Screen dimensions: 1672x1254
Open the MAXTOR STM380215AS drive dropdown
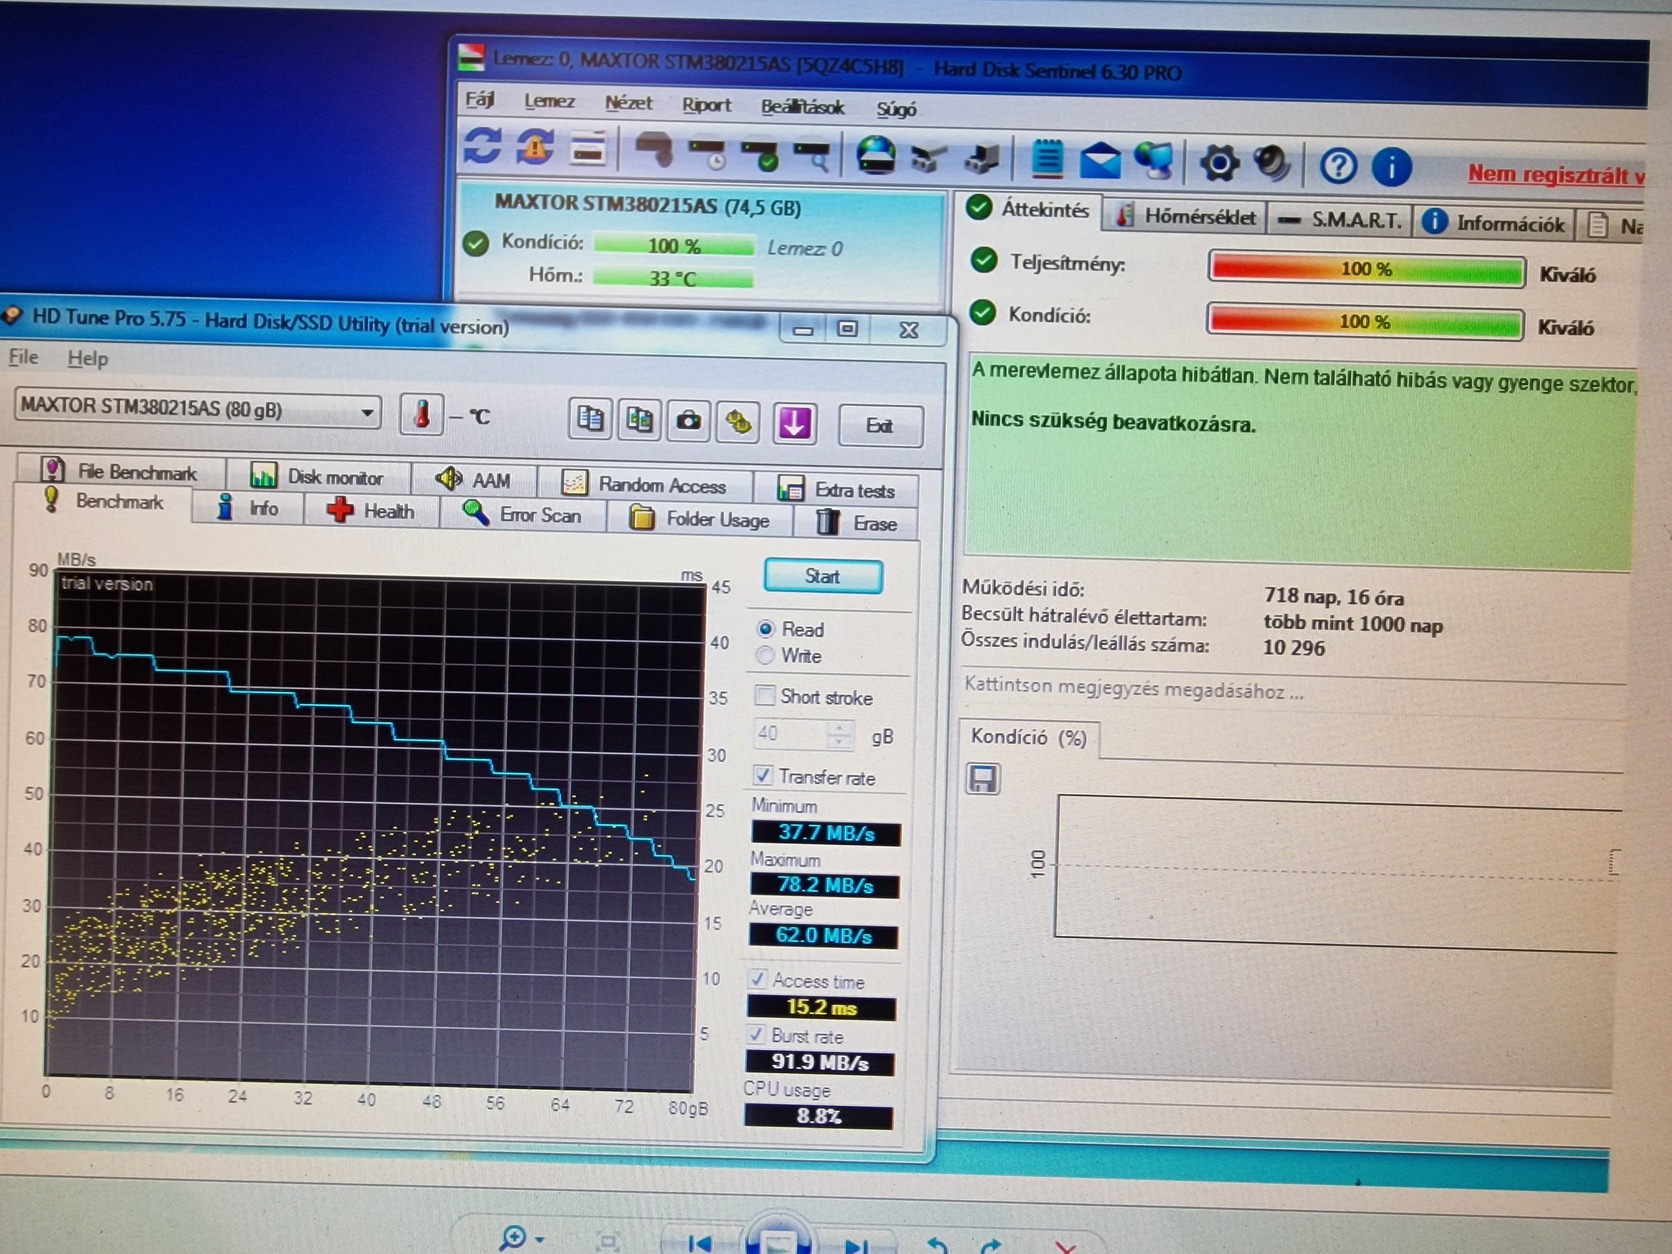pyautogui.click(x=198, y=408)
